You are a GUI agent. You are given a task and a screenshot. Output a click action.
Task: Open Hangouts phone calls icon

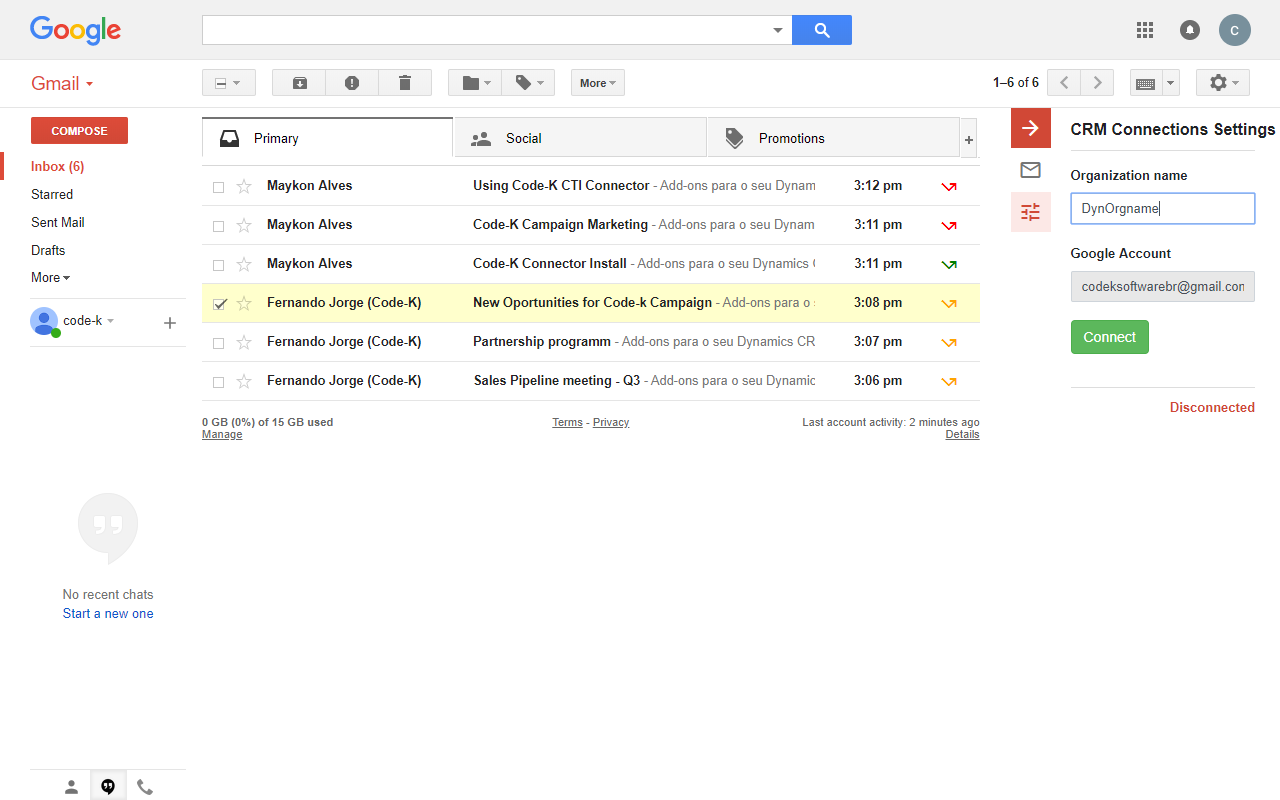coord(145,787)
